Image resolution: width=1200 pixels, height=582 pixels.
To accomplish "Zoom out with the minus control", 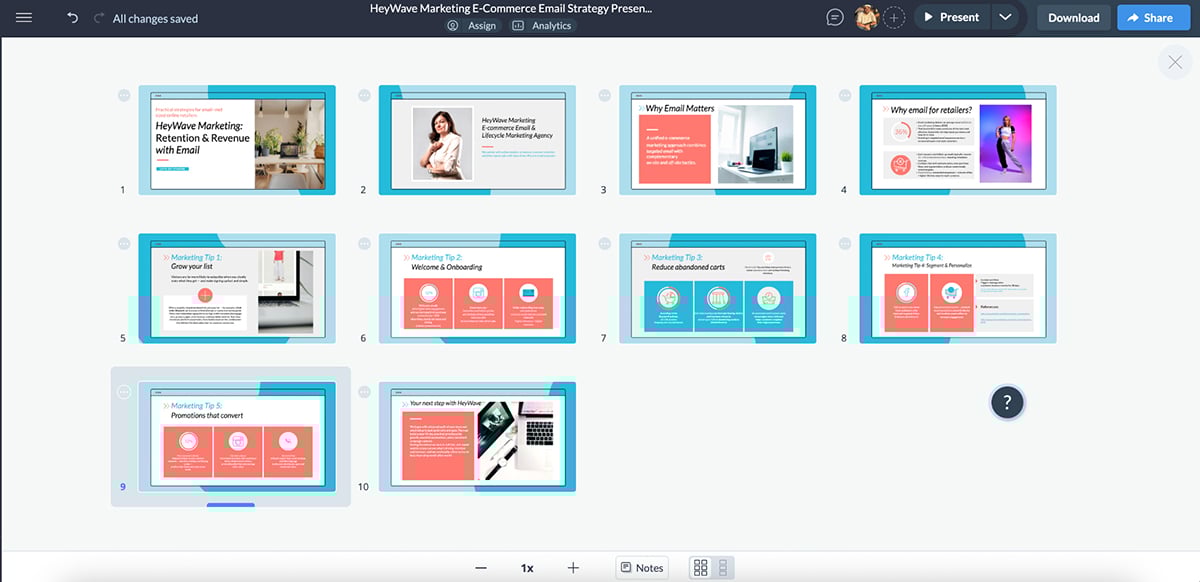I will 481,567.
